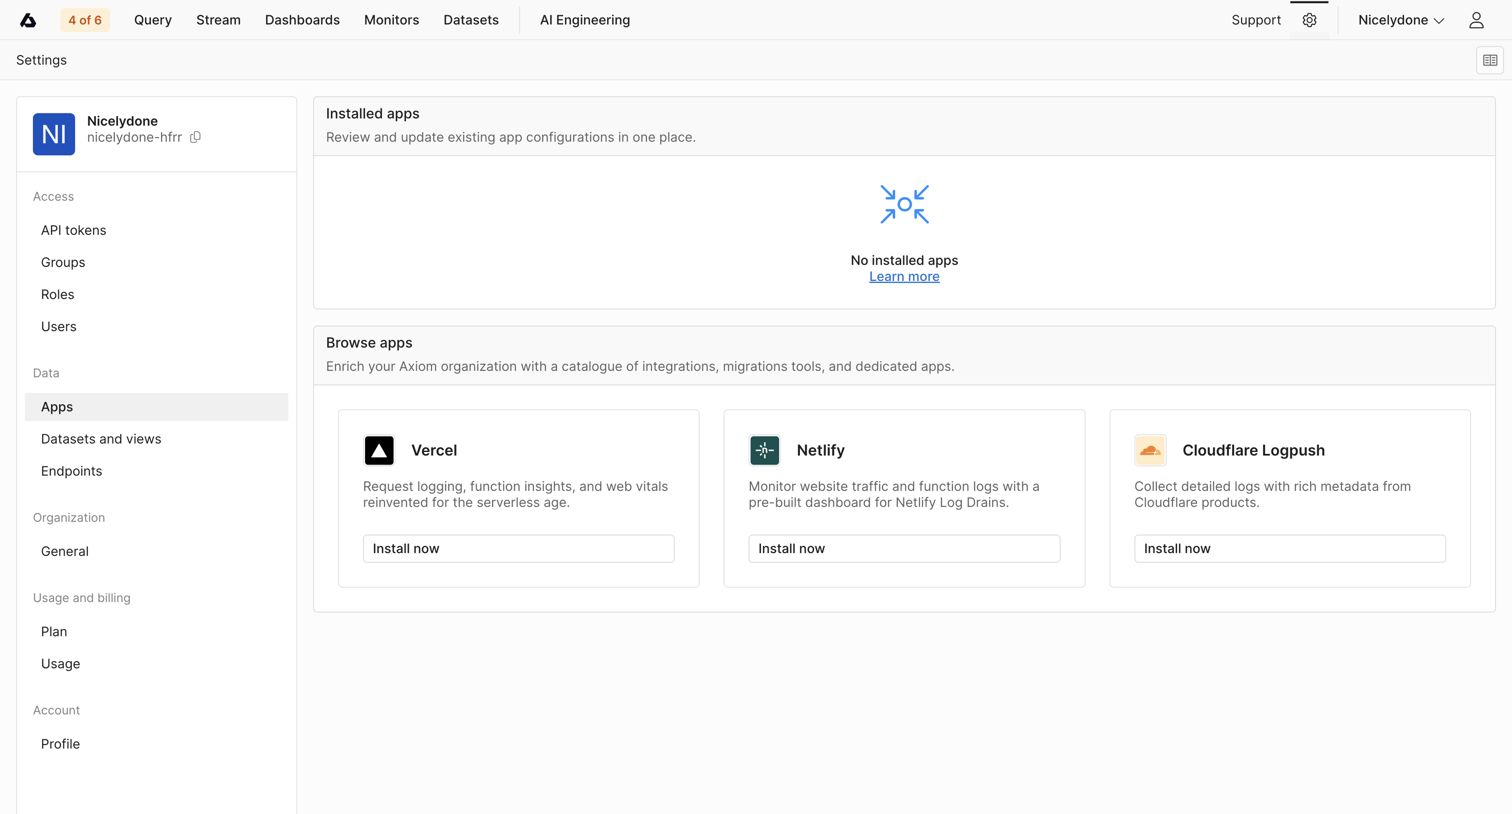1512x814 pixels.
Task: Toggle the side panel layout icon
Action: click(x=1490, y=60)
